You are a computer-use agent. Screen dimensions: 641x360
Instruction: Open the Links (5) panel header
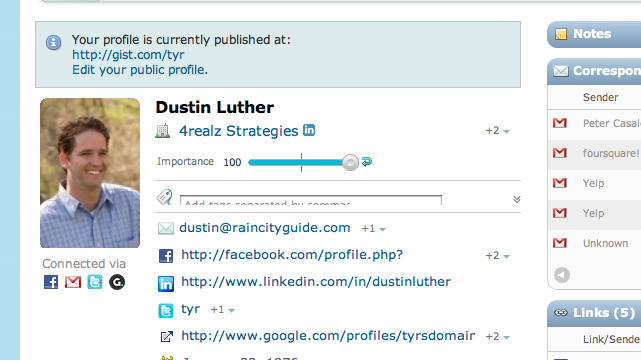(594, 313)
